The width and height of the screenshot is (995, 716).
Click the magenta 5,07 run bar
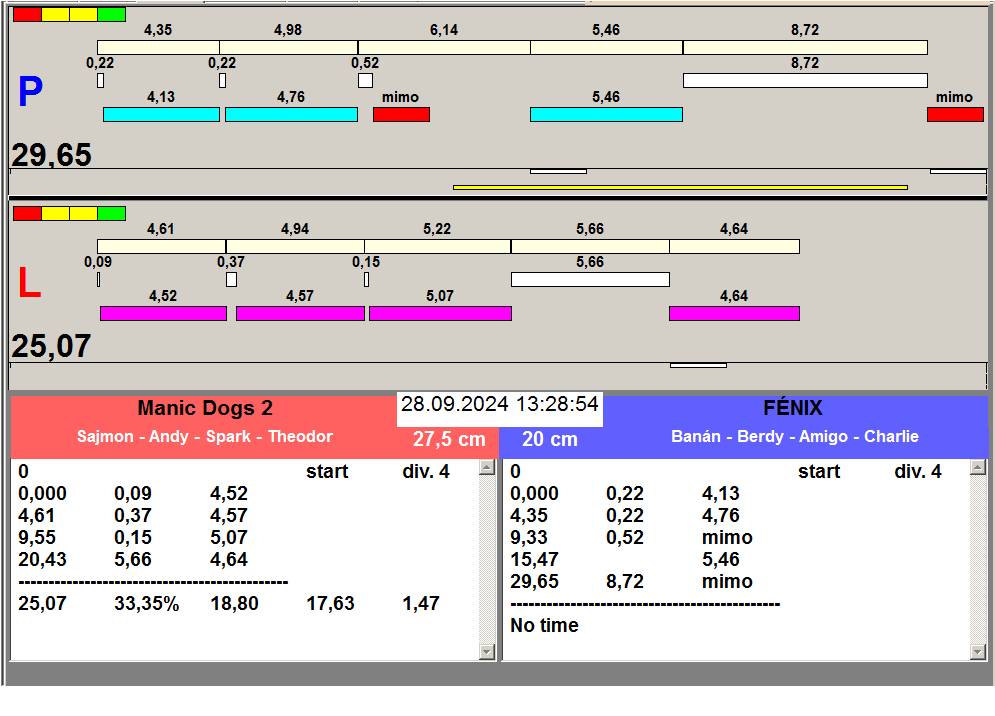pyautogui.click(x=440, y=314)
